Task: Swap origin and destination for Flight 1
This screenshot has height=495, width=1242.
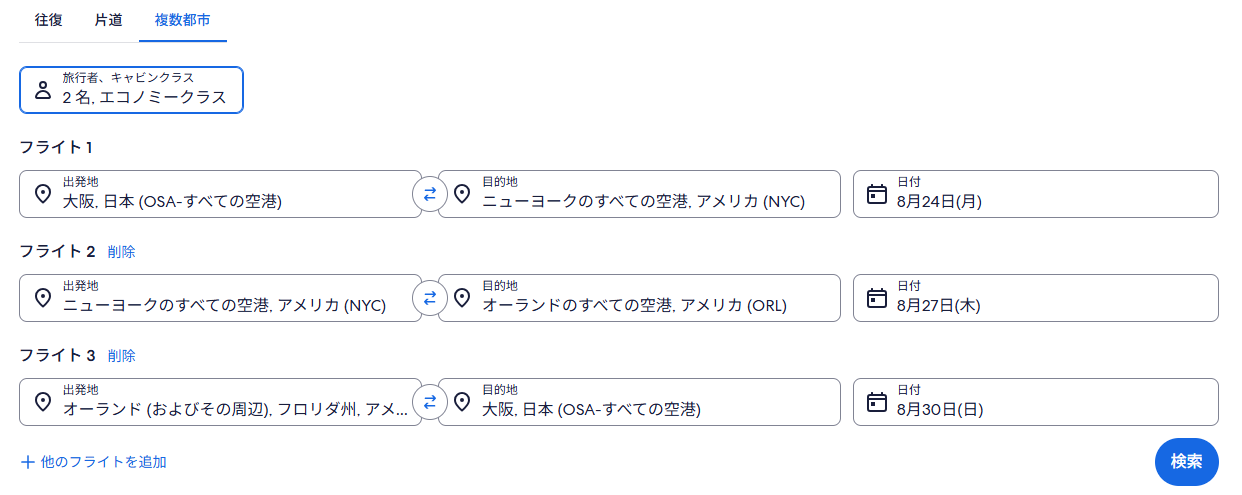Action: 430,194
